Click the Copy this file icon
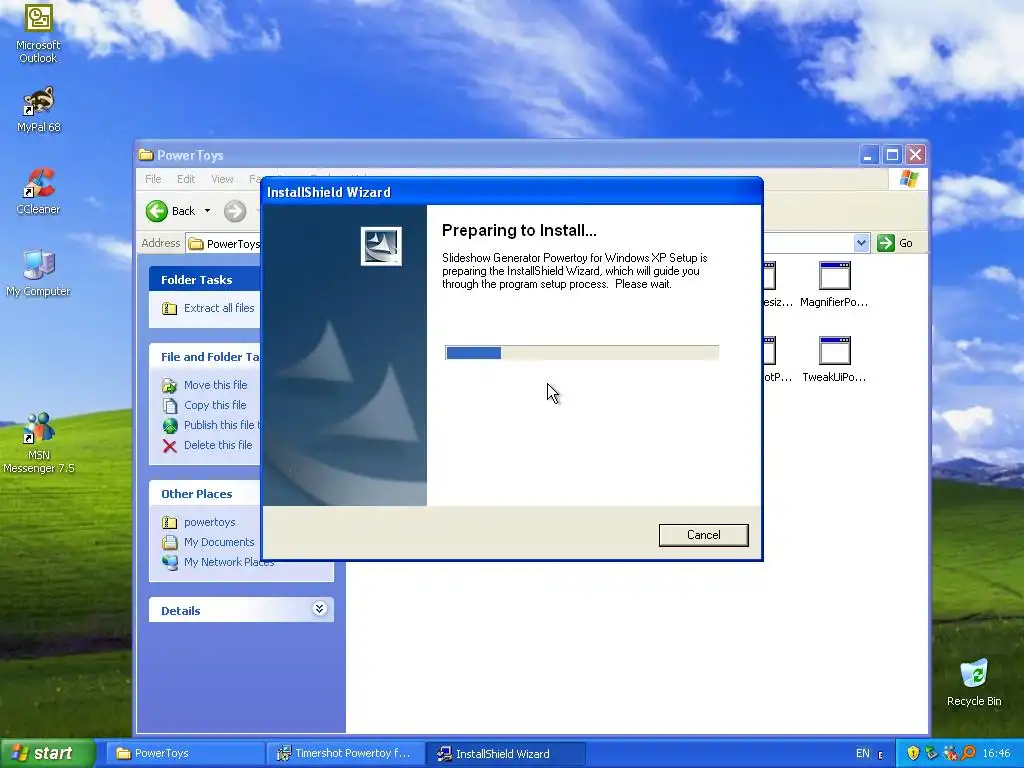This screenshot has width=1024, height=768. pyautogui.click(x=170, y=406)
